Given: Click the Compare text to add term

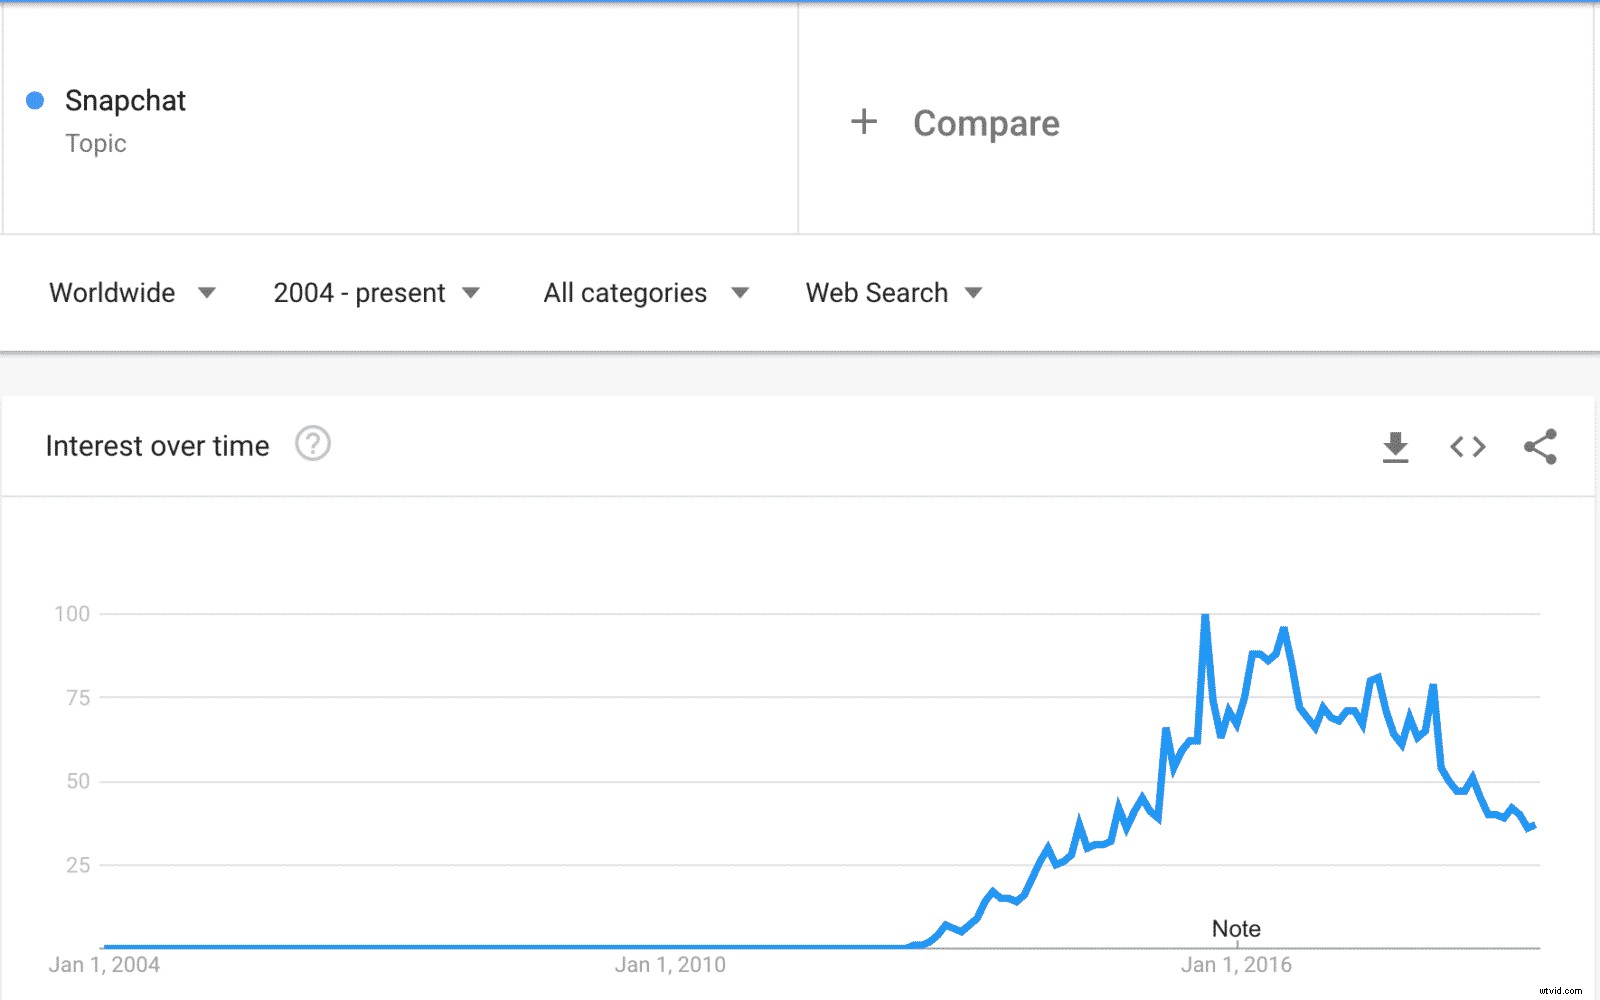Looking at the screenshot, I should point(986,123).
